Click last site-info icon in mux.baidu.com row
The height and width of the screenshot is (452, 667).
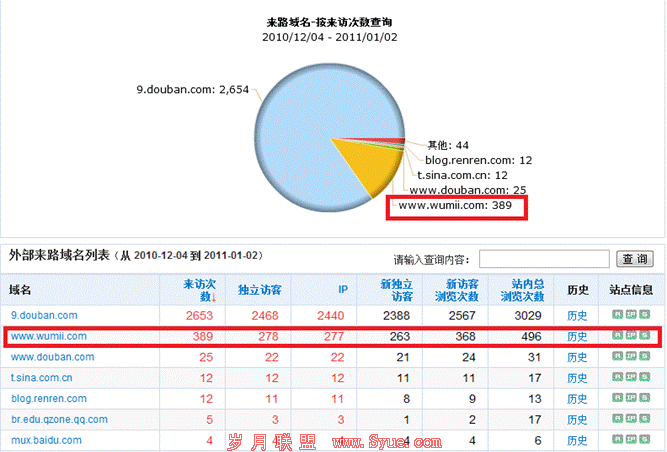[645, 439]
